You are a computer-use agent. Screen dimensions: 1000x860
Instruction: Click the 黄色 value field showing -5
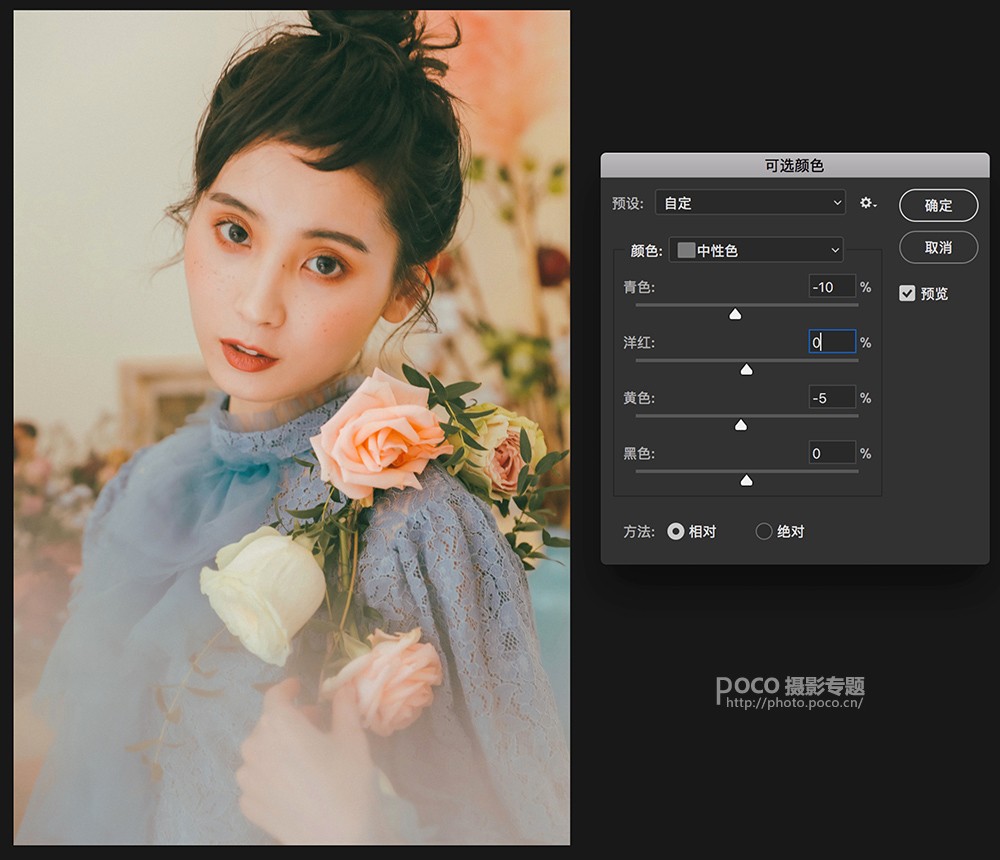click(832, 397)
